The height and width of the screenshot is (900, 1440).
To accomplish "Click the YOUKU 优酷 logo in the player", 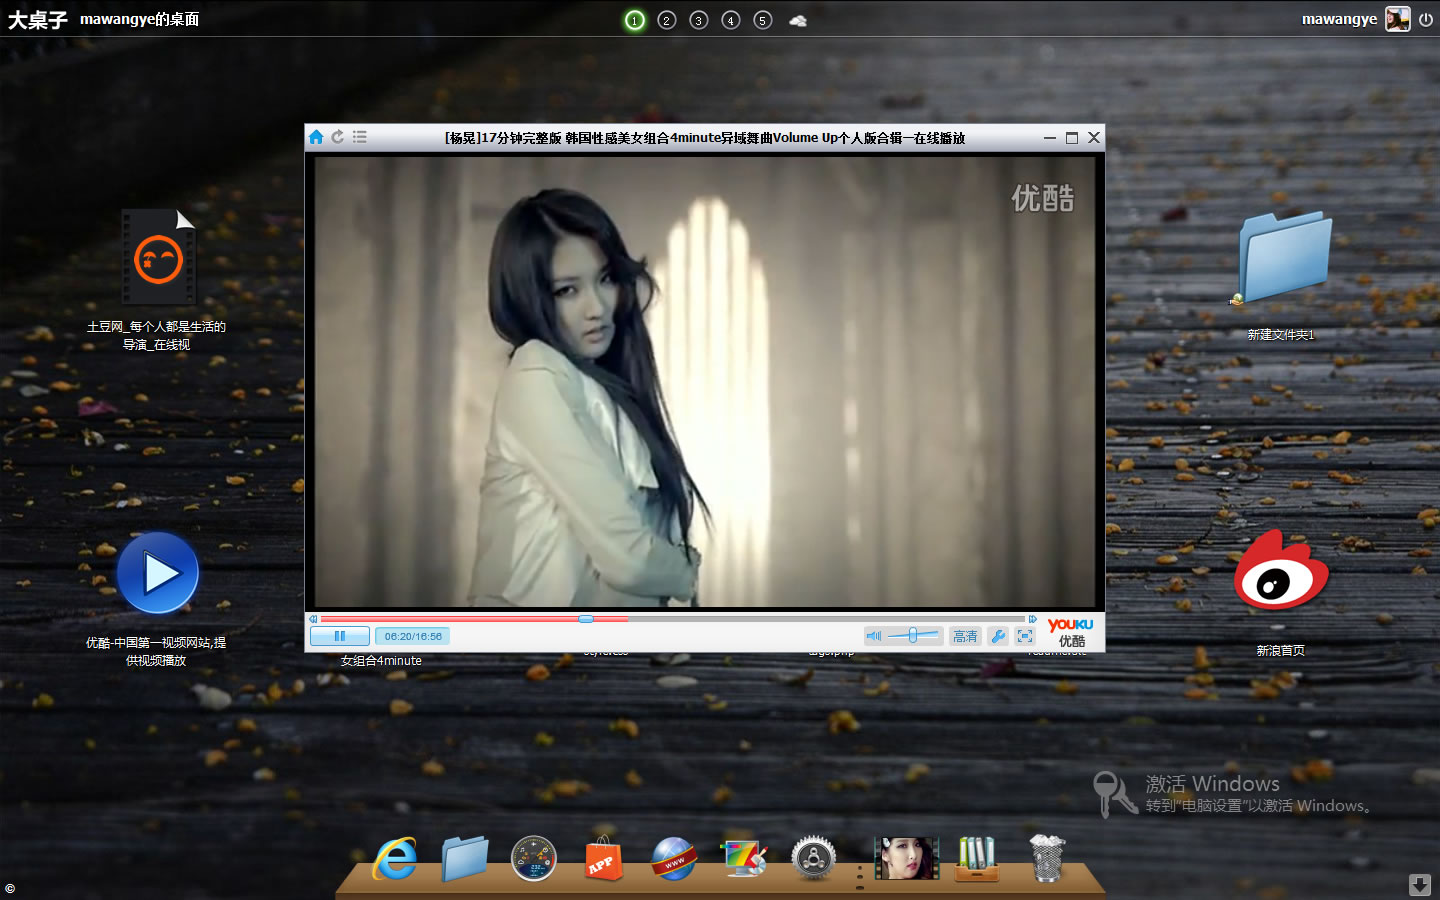I will click(1070, 632).
